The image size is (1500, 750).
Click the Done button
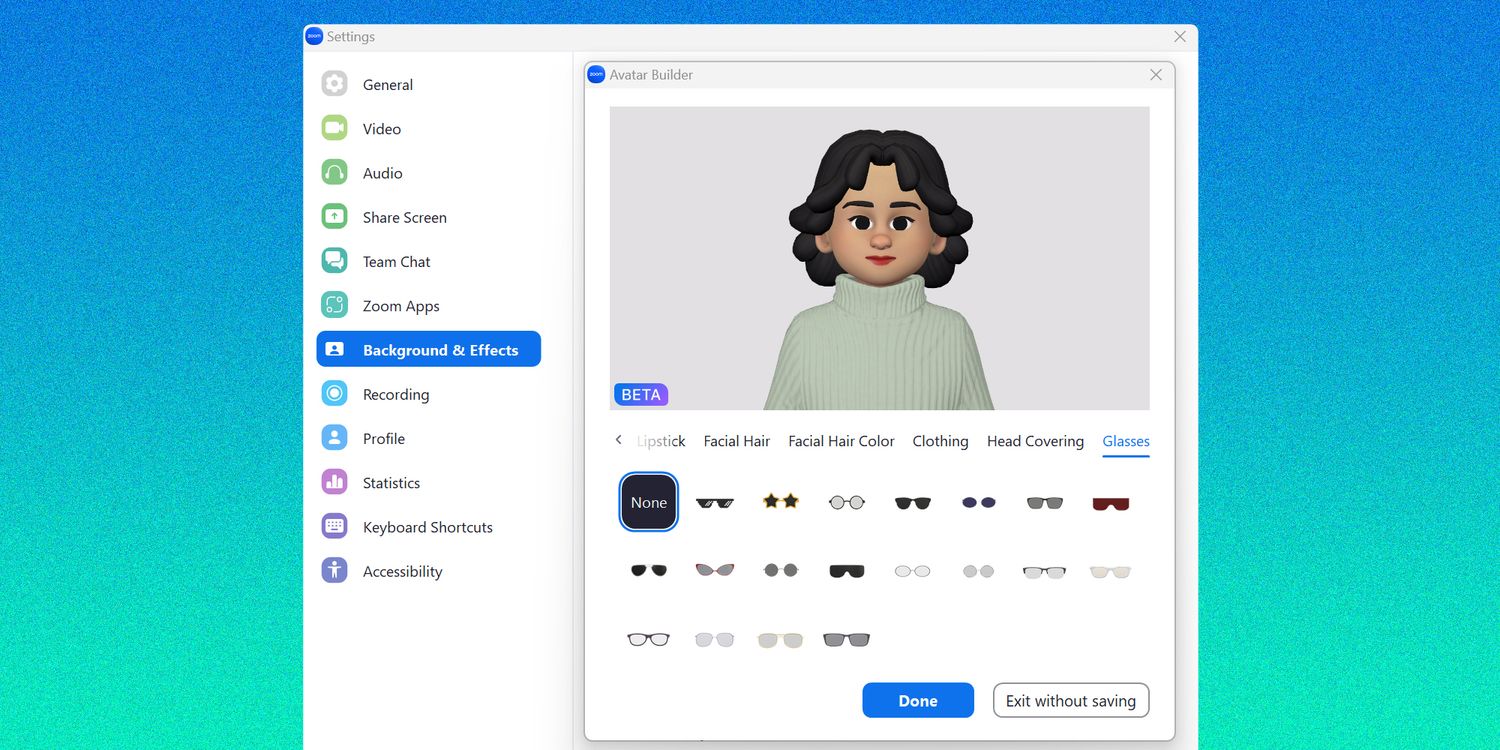(917, 701)
